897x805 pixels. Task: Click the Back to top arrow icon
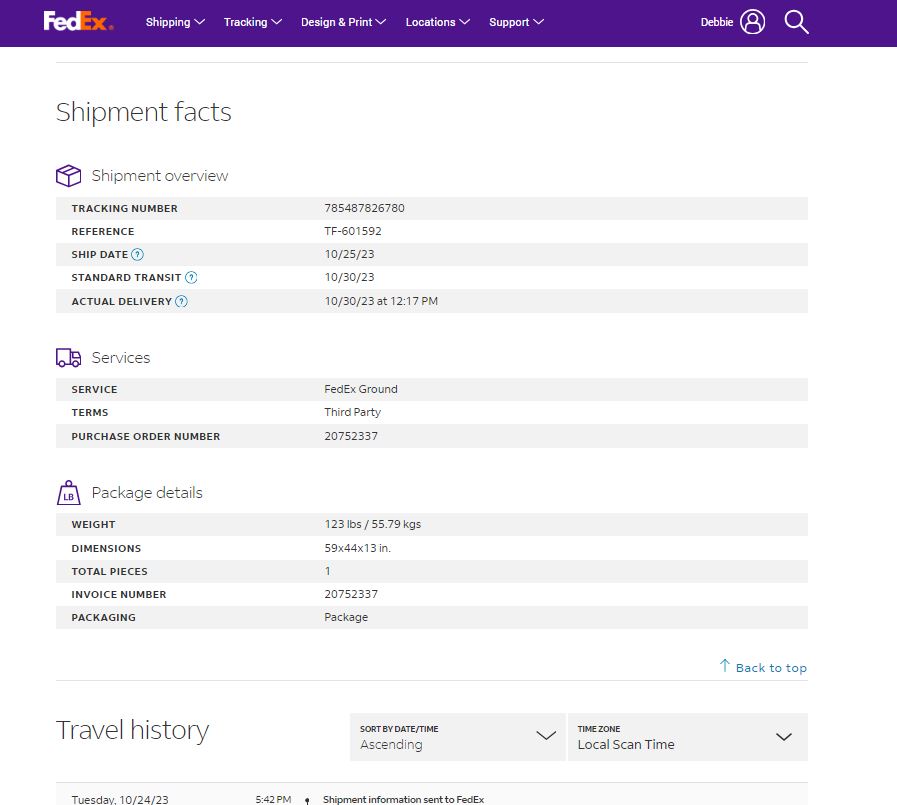coord(725,666)
